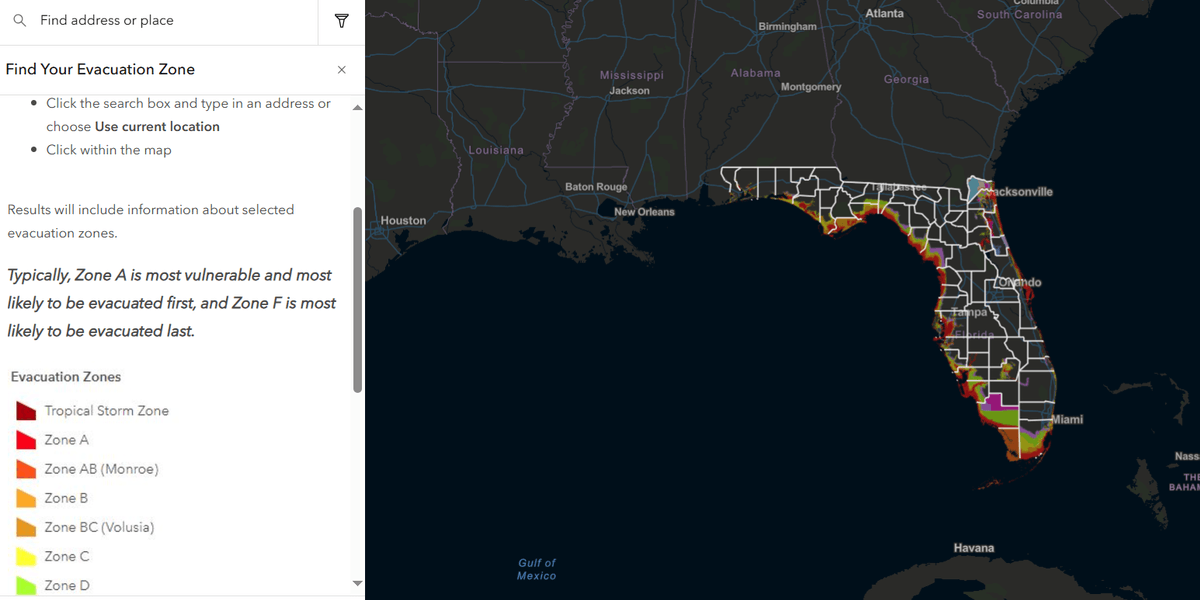
Task: Close the Find Your Evacuation Zone panel
Action: click(342, 70)
